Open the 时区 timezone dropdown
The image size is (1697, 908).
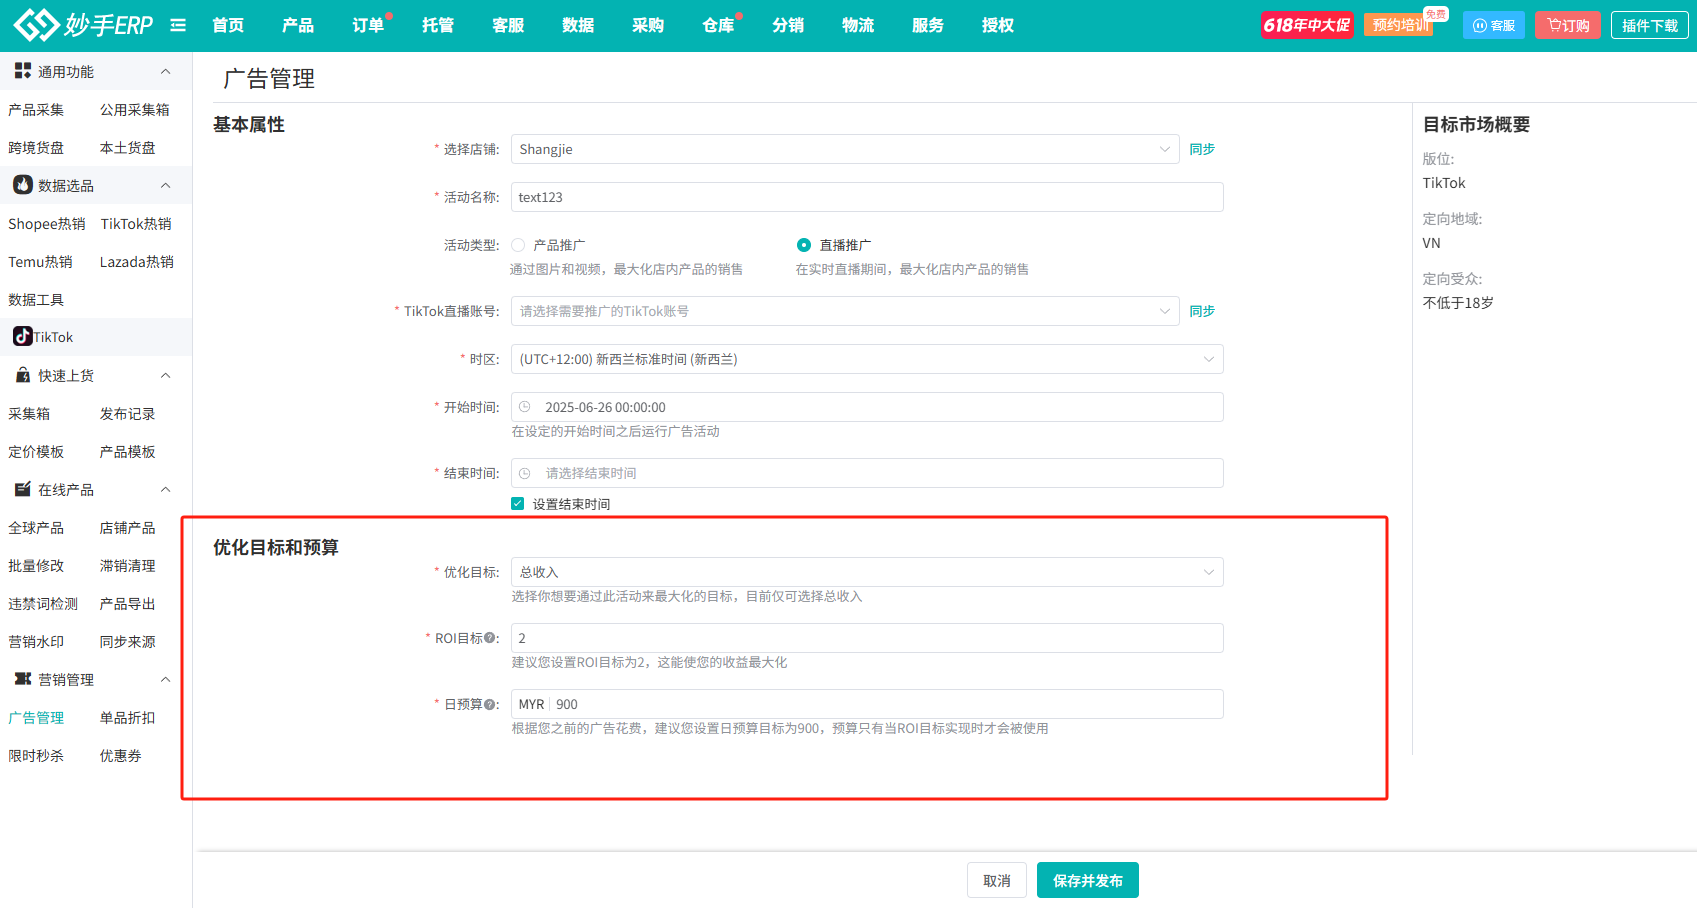click(867, 359)
